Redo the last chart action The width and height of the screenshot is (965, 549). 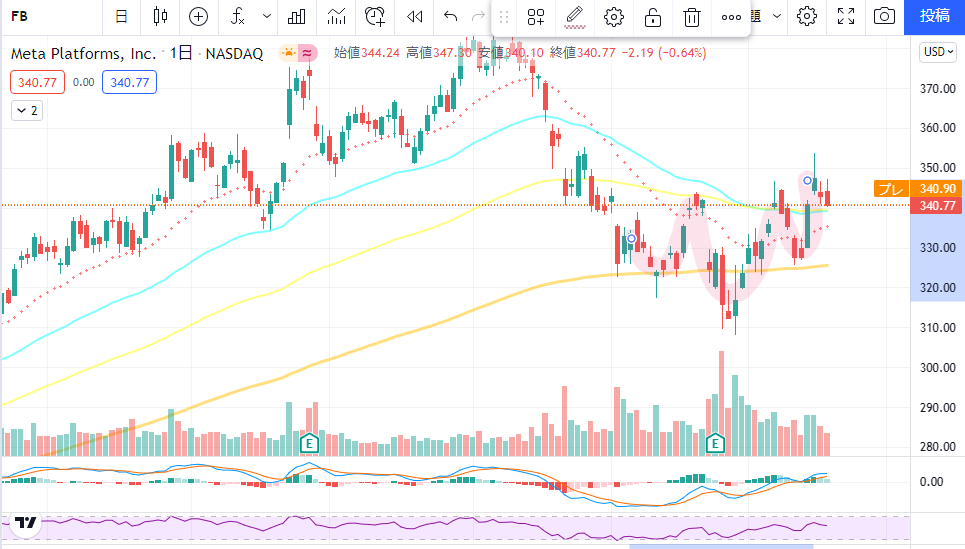[x=478, y=17]
